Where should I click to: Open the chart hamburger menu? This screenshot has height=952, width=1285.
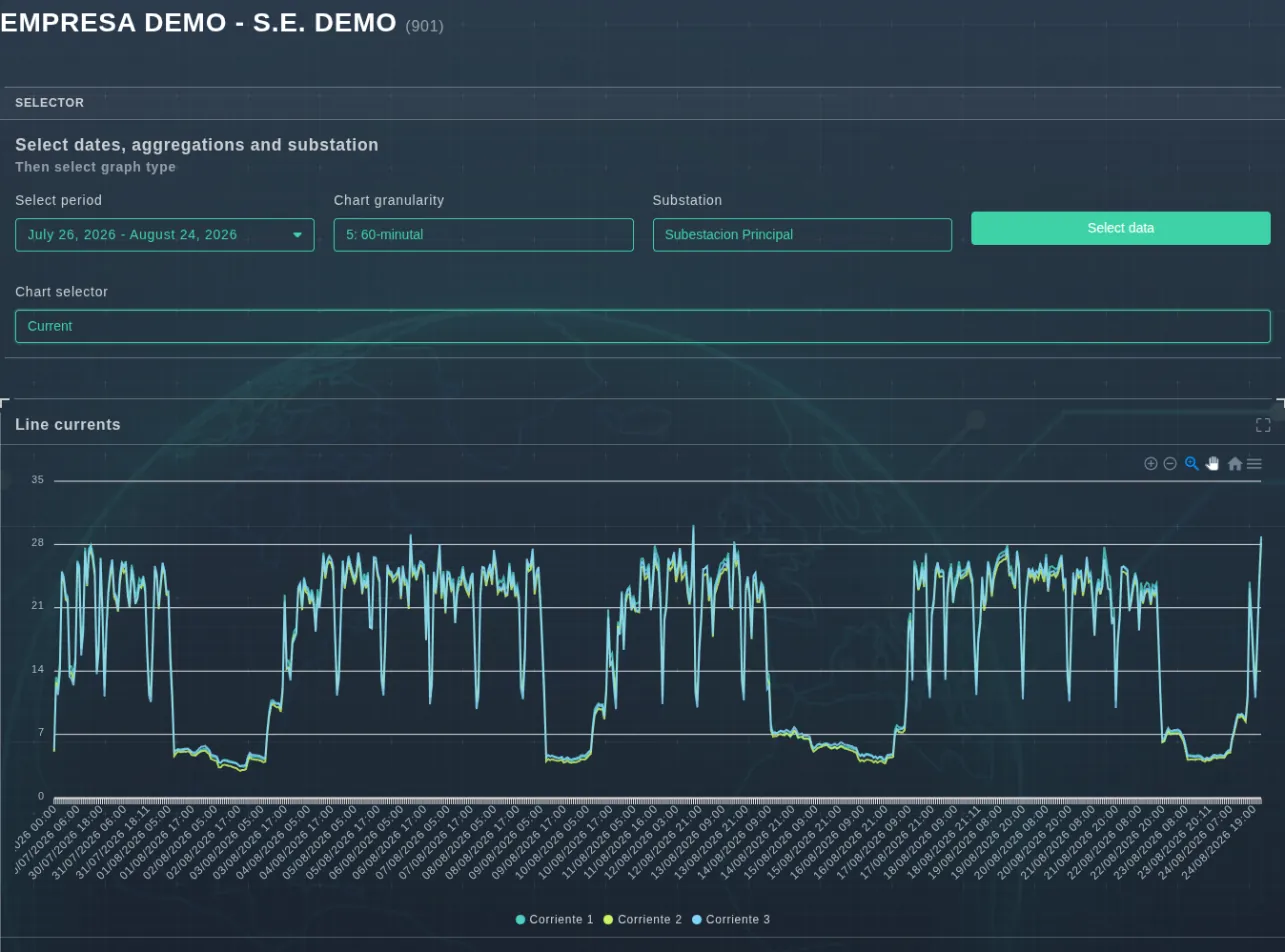pos(1254,464)
